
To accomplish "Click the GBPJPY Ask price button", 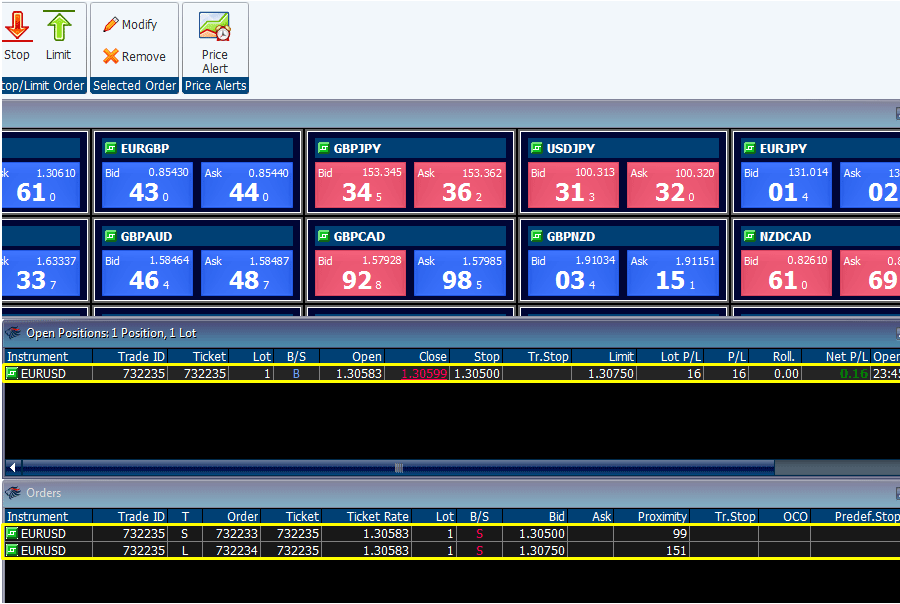I will [459, 185].
